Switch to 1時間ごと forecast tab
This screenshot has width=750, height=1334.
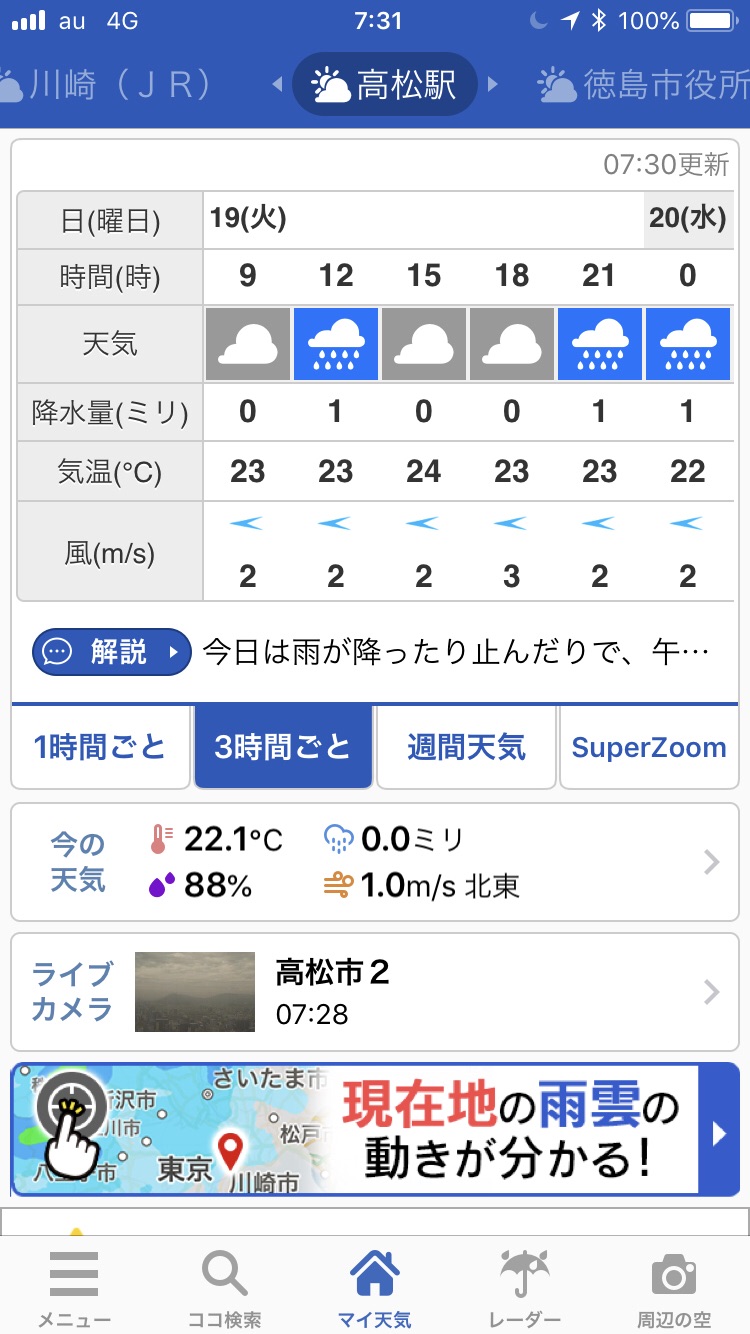pos(100,747)
